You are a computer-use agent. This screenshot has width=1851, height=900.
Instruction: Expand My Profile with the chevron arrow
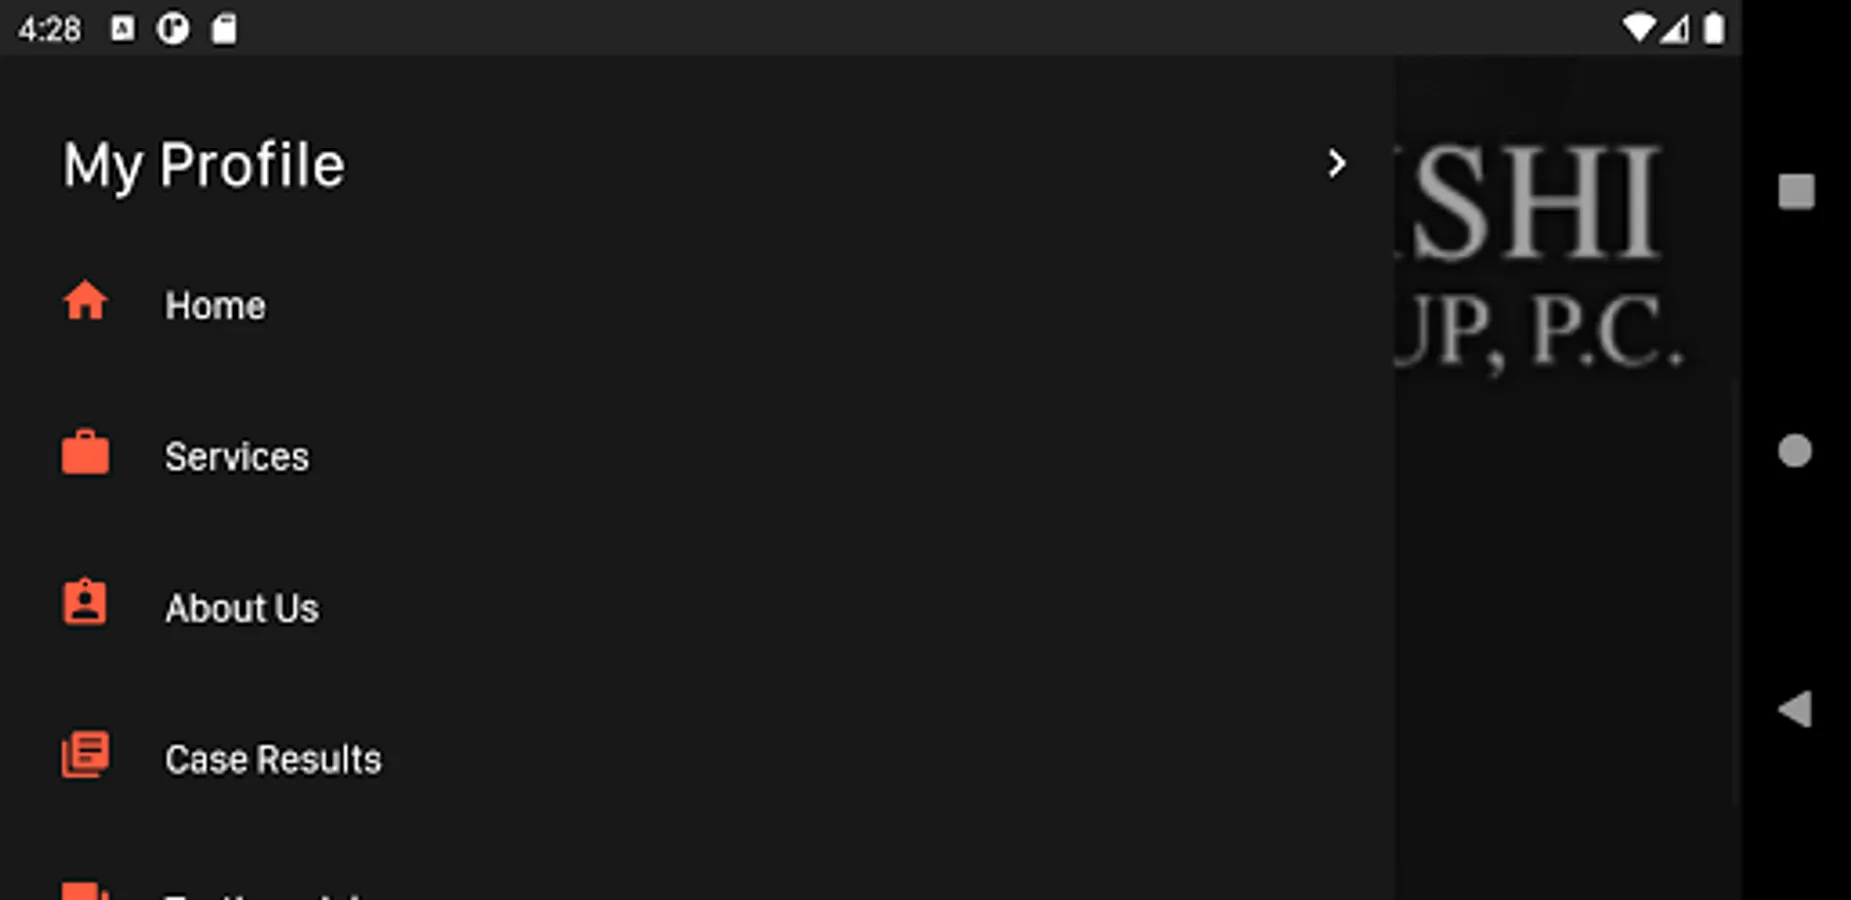[1336, 163]
